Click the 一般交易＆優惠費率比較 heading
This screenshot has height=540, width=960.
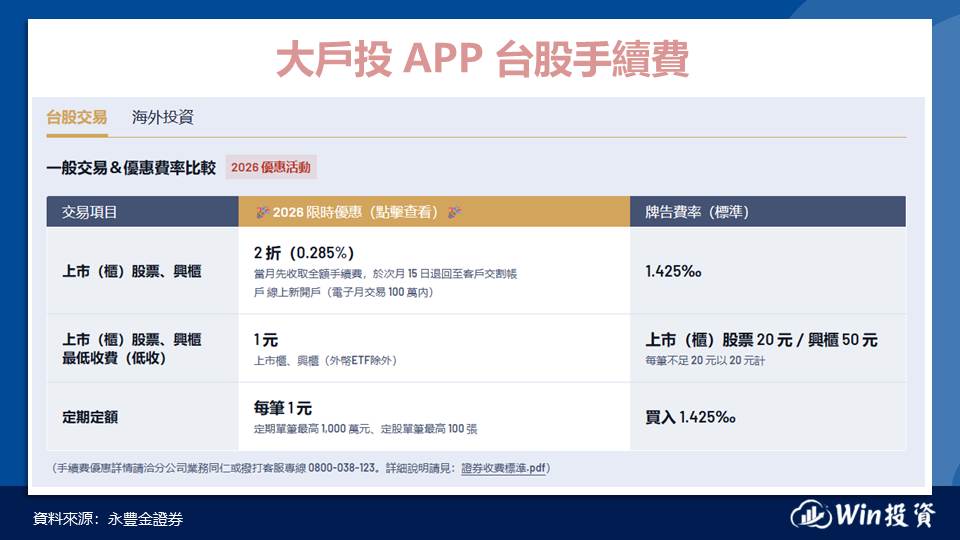tap(131, 168)
